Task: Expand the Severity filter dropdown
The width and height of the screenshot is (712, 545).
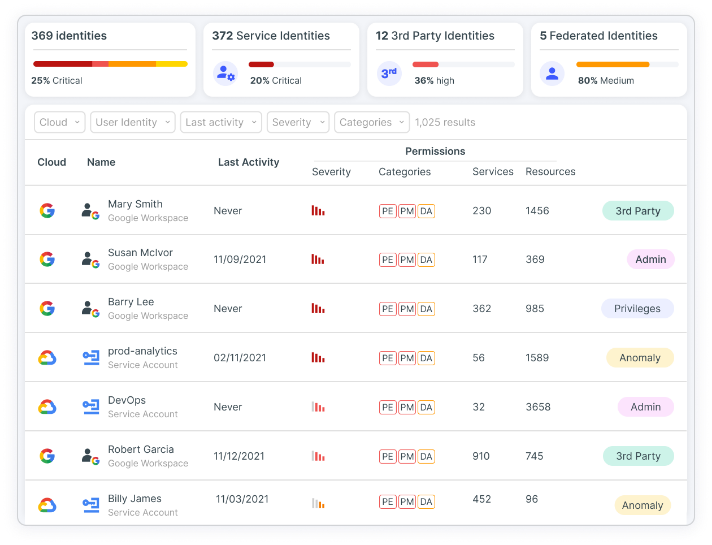Action: click(x=297, y=122)
